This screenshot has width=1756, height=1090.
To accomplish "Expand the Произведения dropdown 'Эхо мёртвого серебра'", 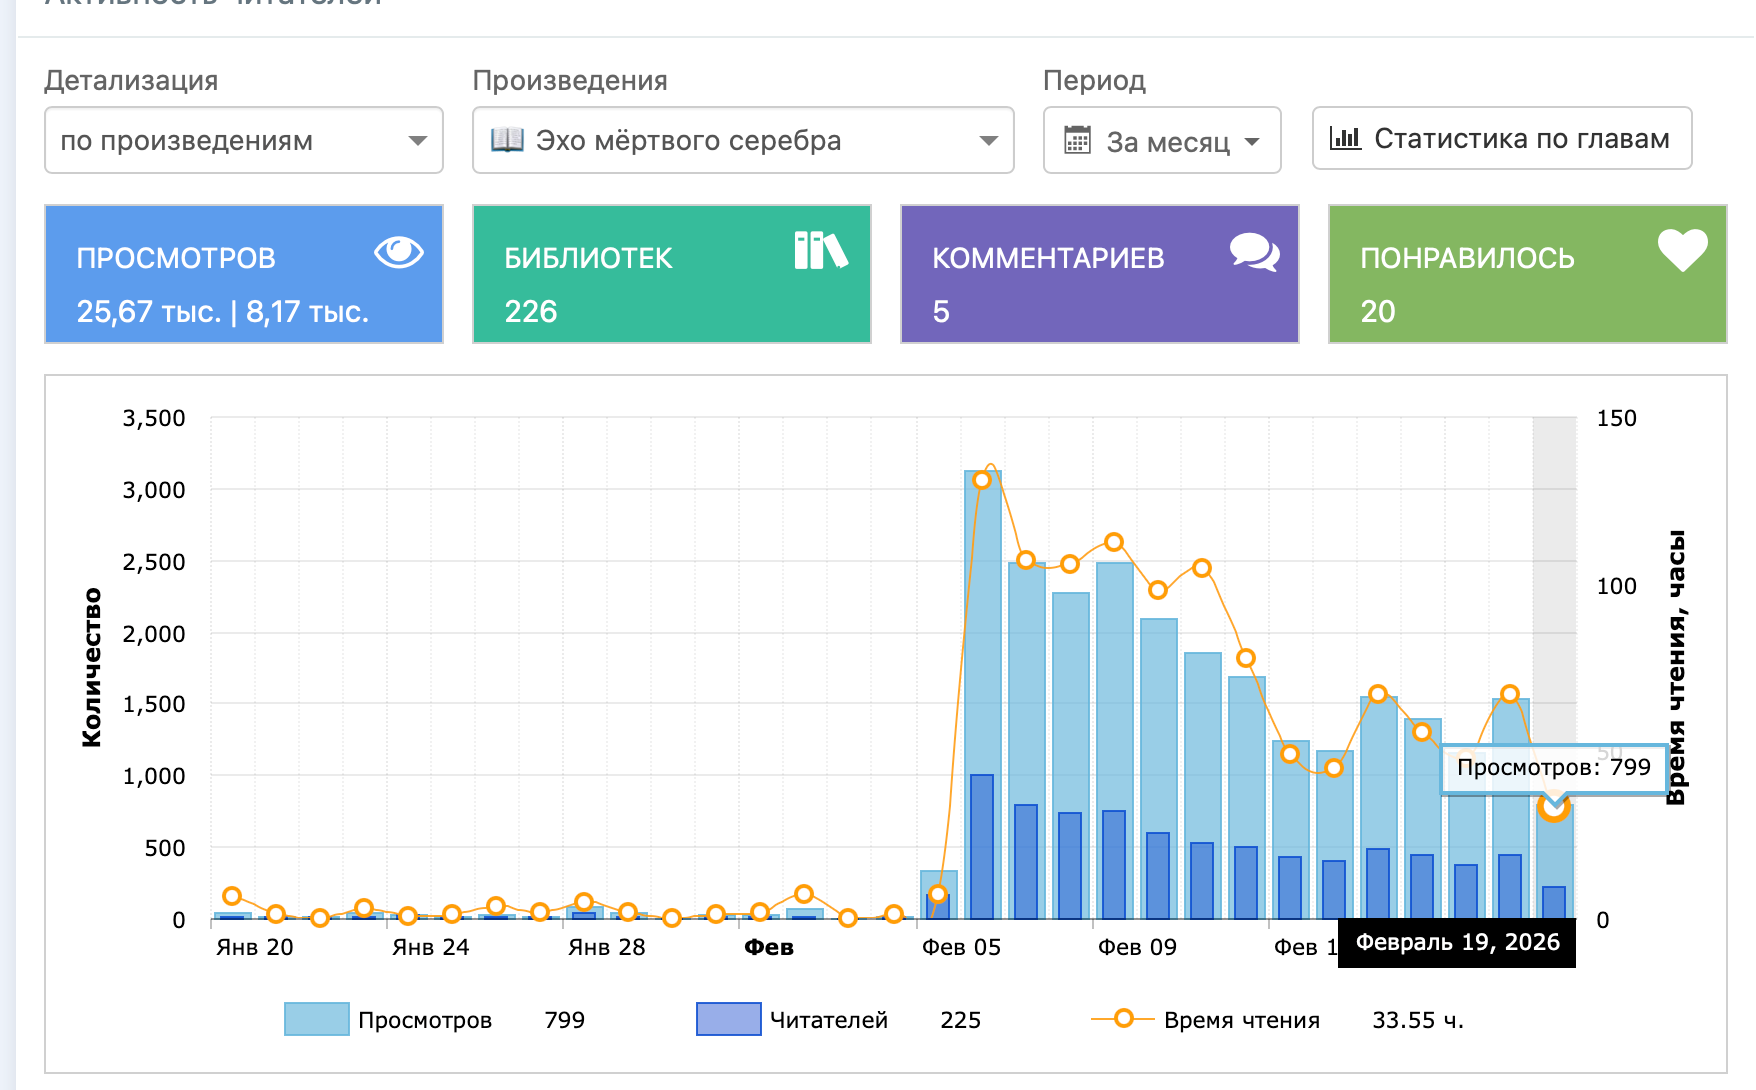I will click(743, 141).
